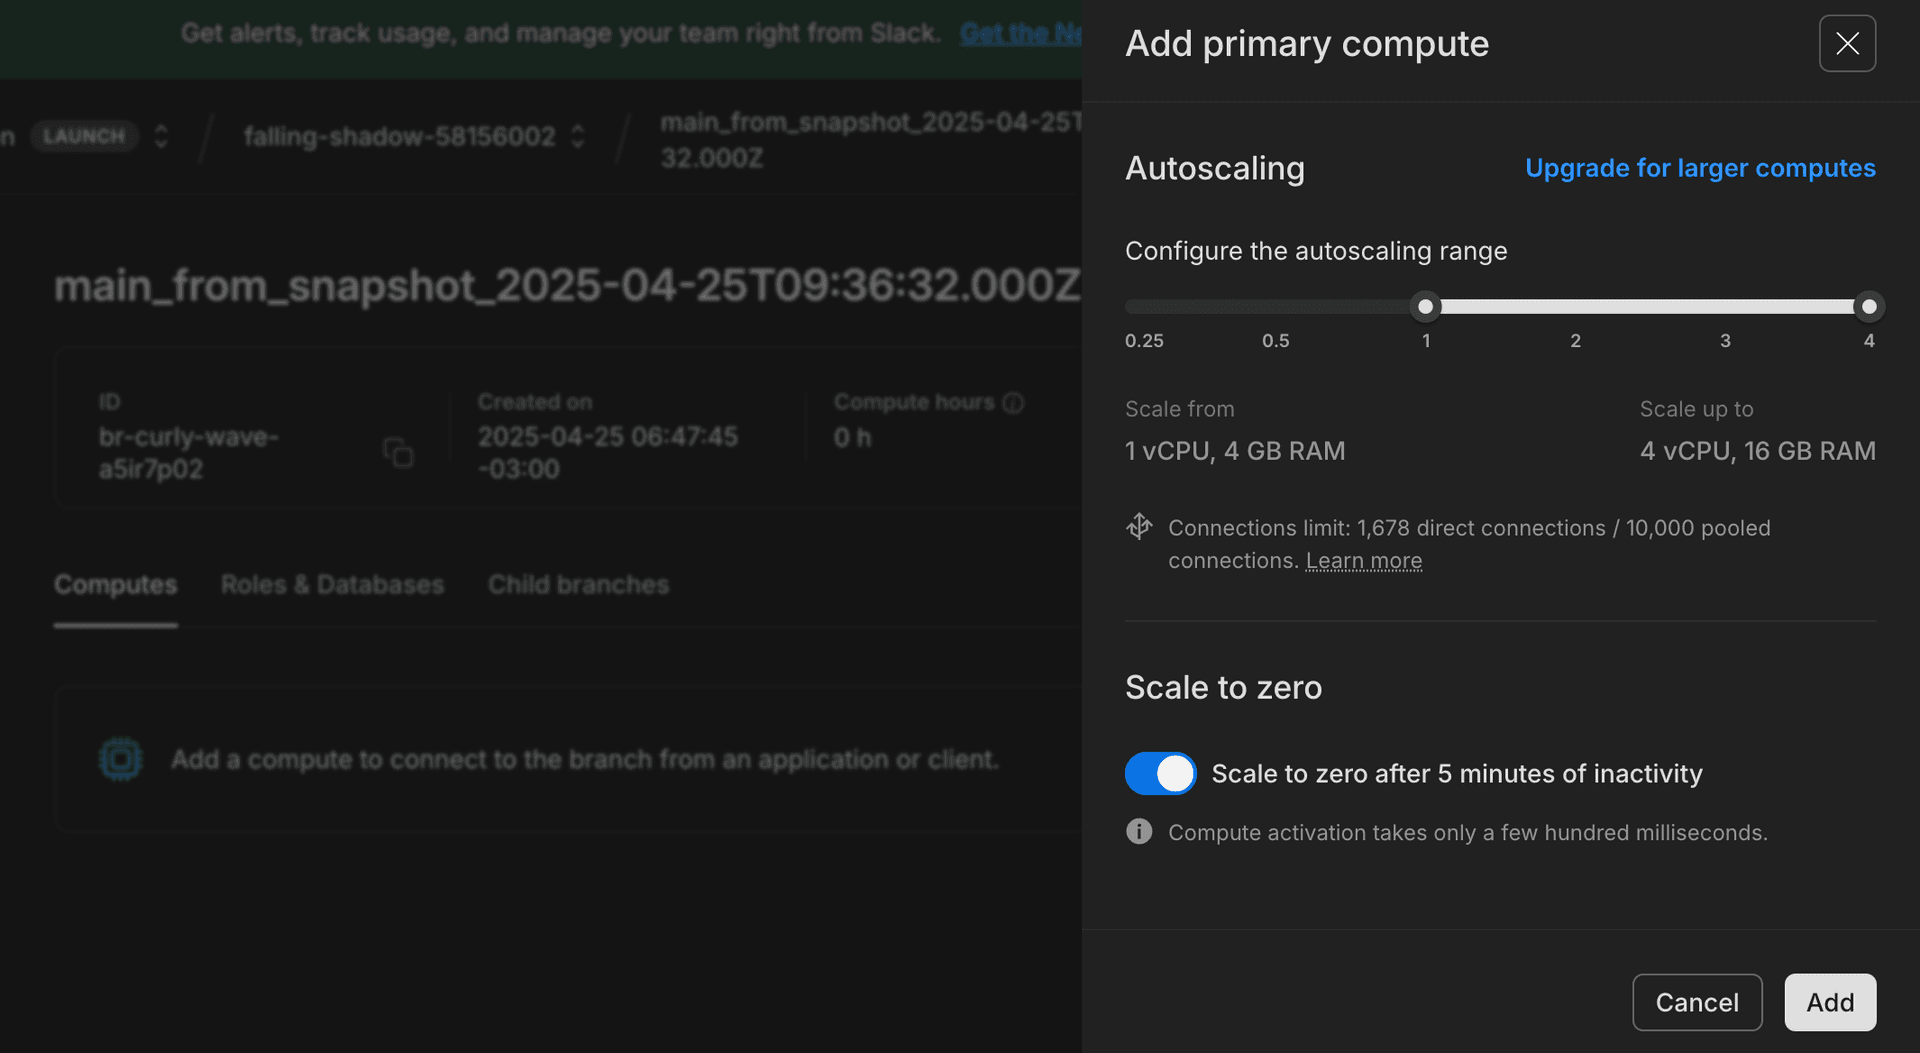
Task: Click the info icon next to Compute hours
Action: pyautogui.click(x=1014, y=403)
